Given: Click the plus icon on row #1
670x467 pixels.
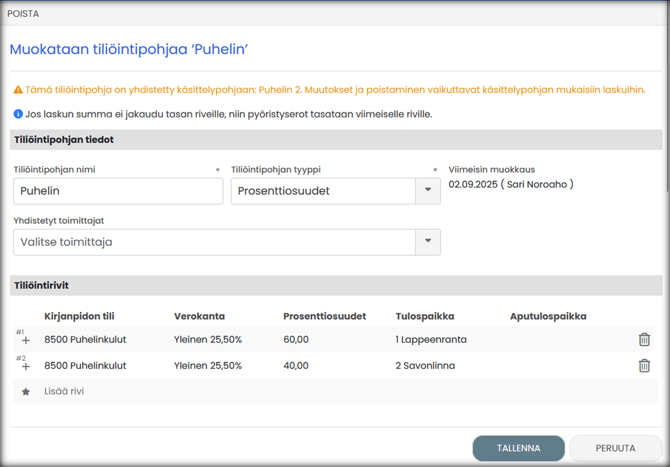Looking at the screenshot, I should tap(26, 342).
